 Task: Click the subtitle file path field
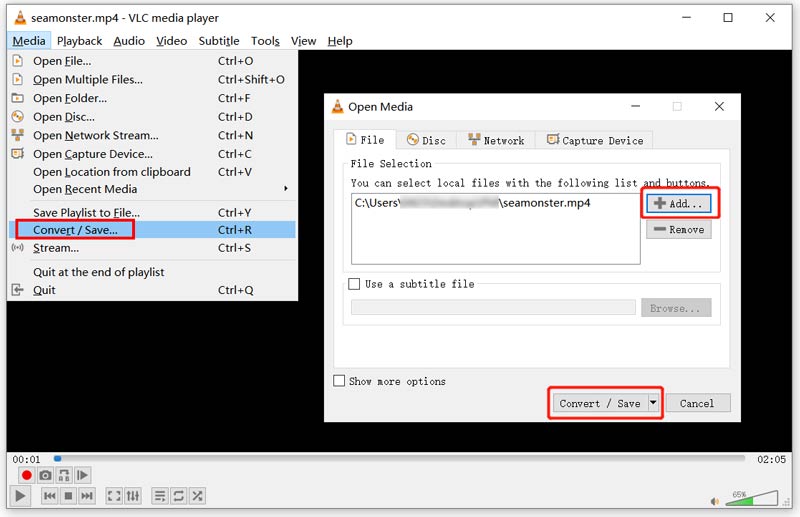click(493, 308)
